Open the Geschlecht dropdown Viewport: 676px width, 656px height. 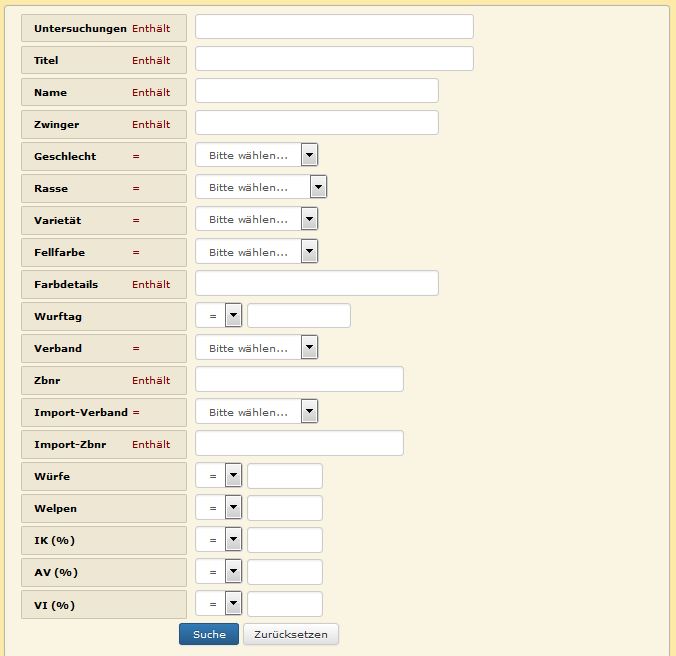257,155
